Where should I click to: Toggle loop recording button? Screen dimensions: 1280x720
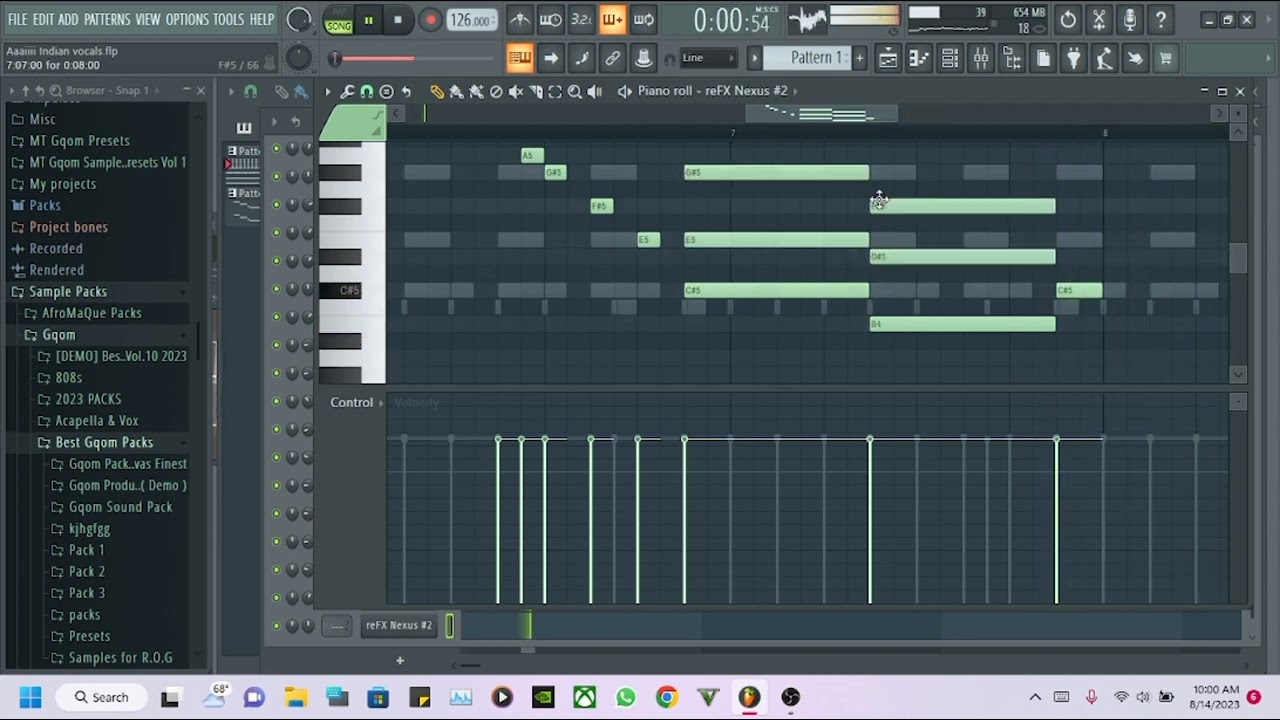click(644, 19)
